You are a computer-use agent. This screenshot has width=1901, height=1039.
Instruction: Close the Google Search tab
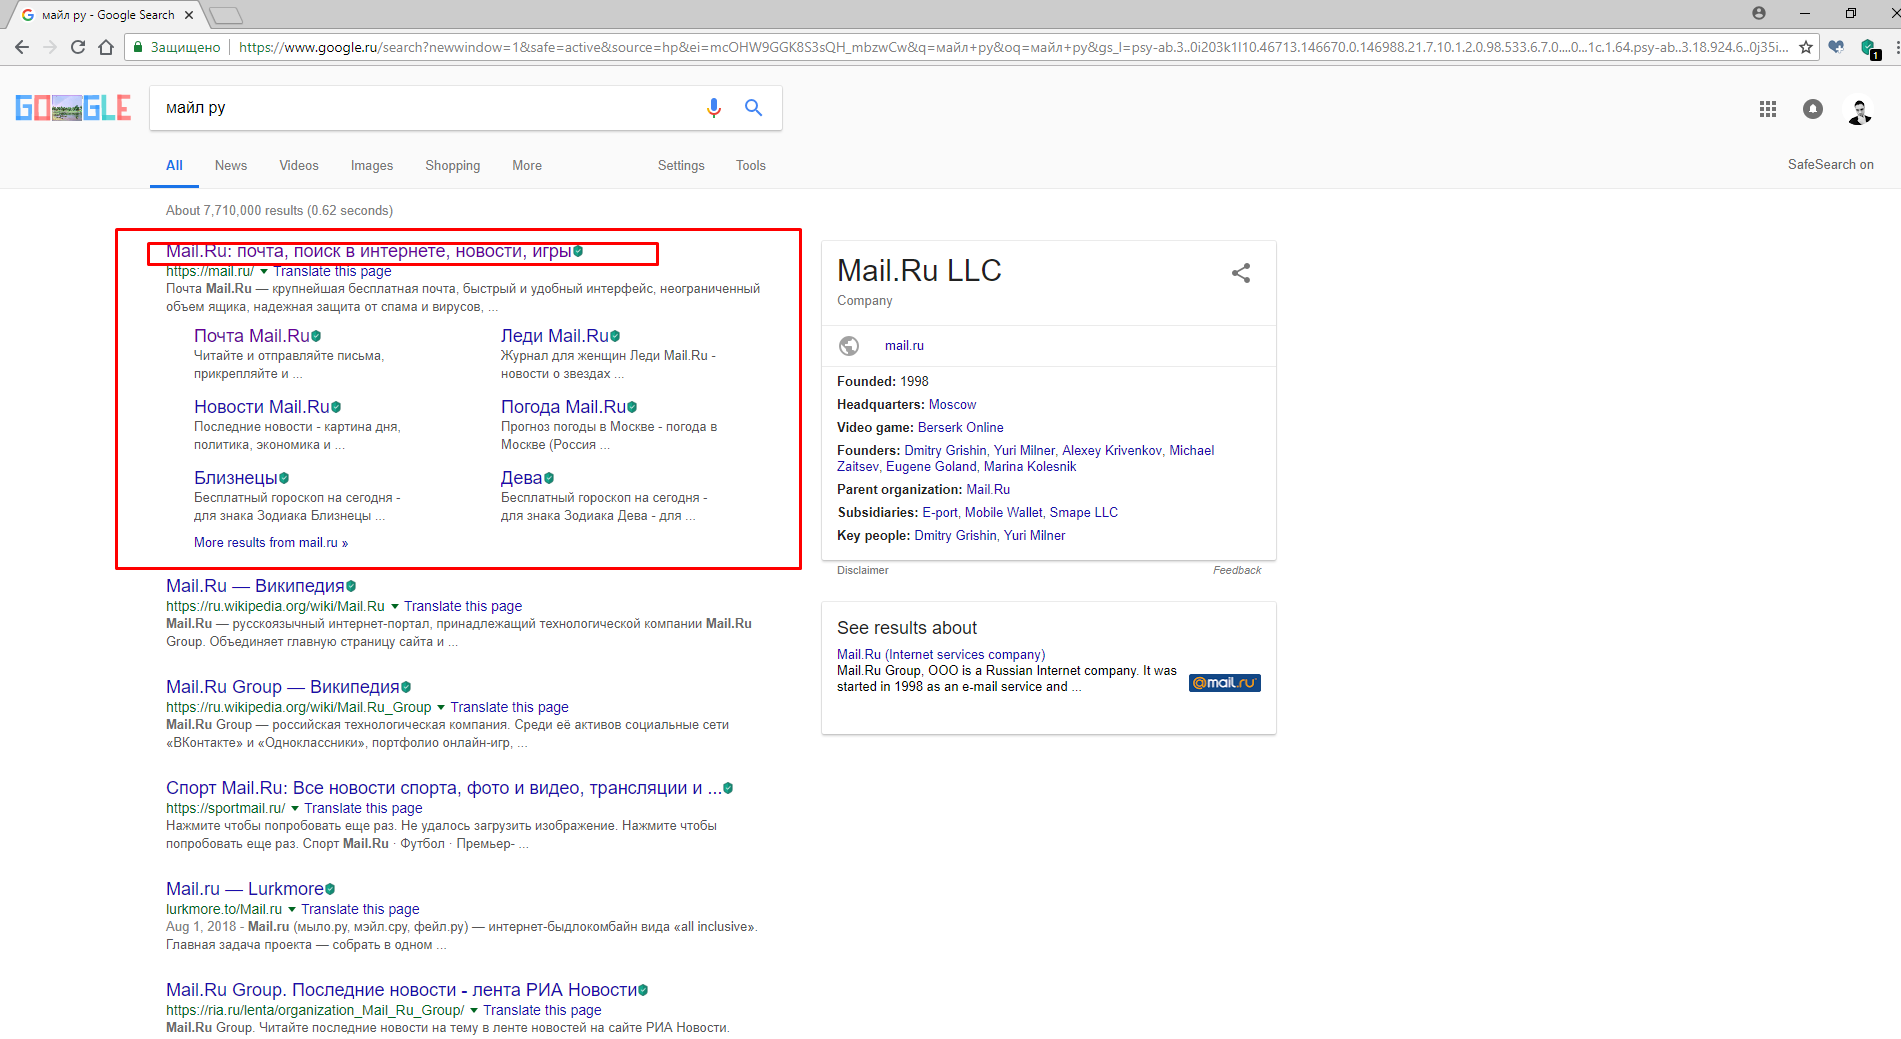(x=189, y=15)
